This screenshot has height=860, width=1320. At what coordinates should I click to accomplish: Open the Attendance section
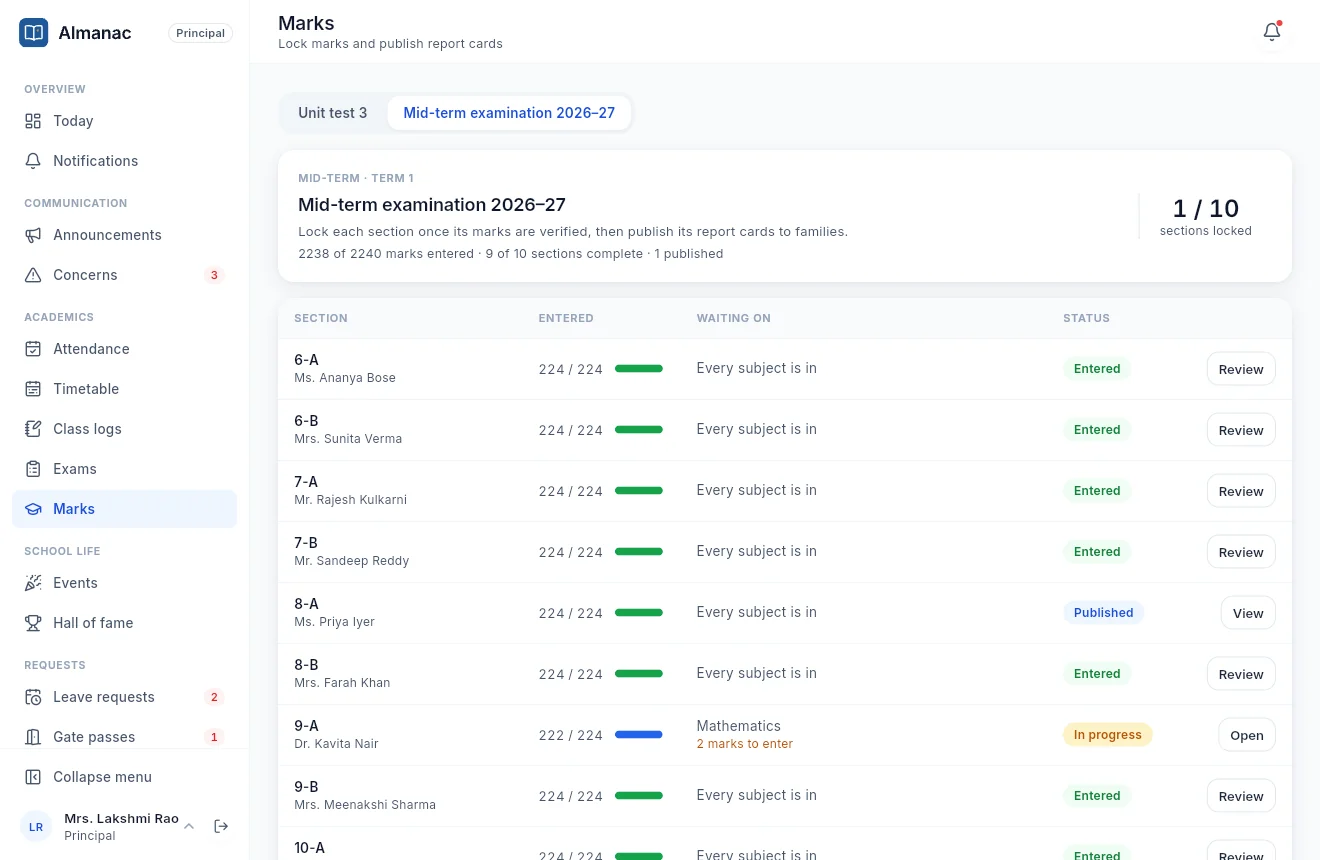click(124, 349)
